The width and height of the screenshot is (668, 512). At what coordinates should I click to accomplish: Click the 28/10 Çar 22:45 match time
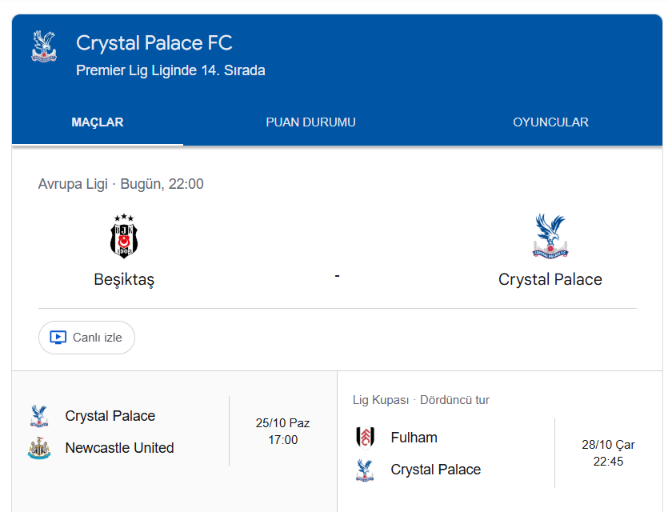[608, 453]
